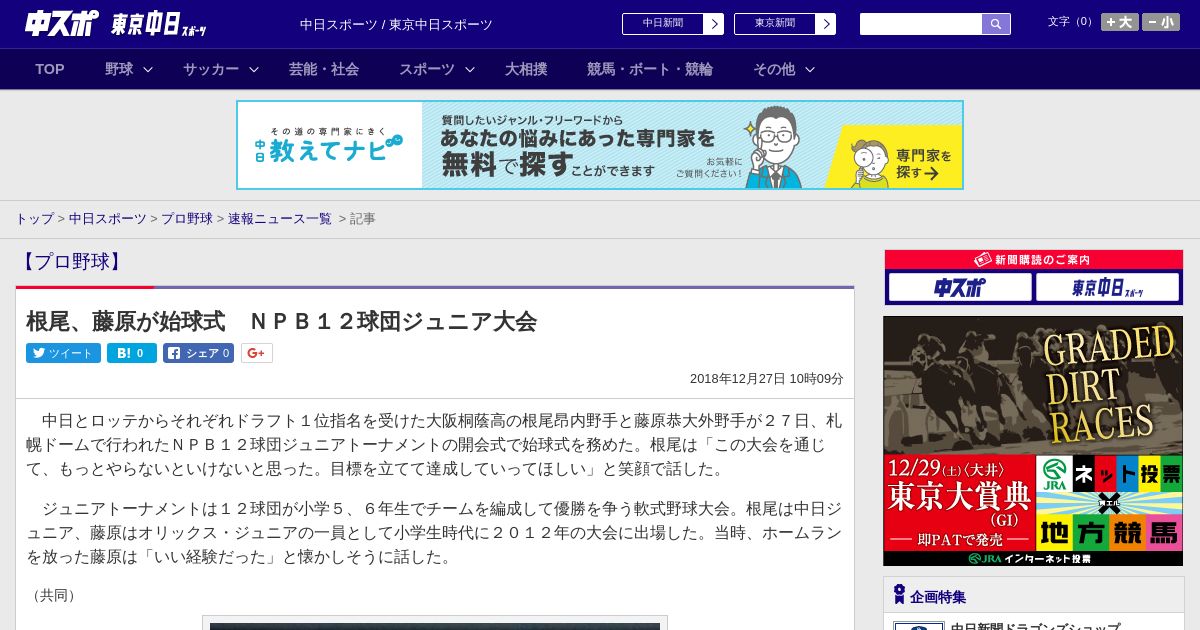This screenshot has width=1200, height=630.
Task: Click （共同） credit text
Action: pos(54,595)
